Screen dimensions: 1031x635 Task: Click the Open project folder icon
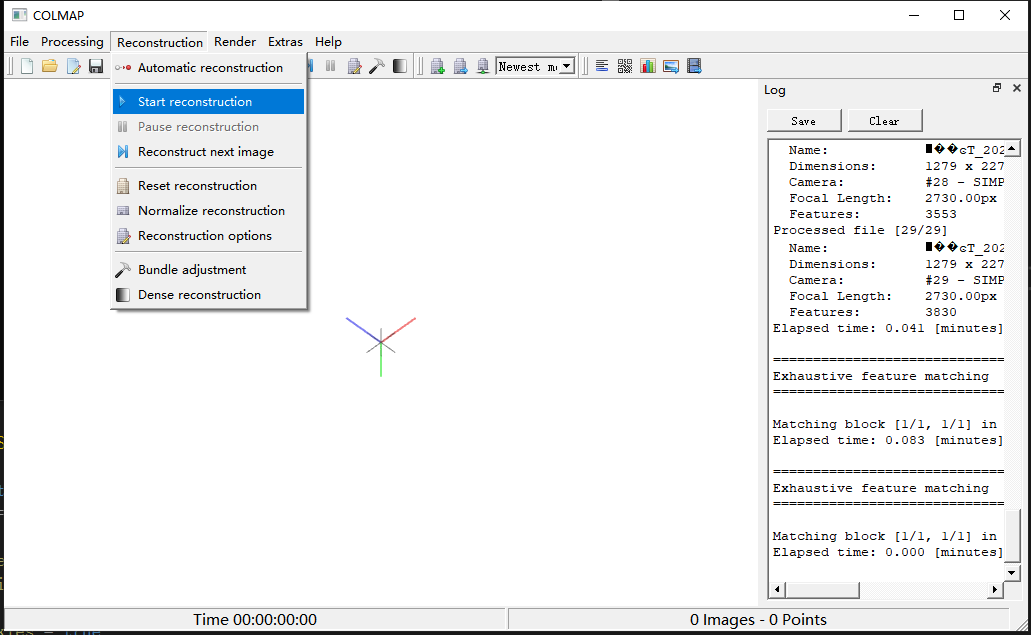click(x=50, y=66)
